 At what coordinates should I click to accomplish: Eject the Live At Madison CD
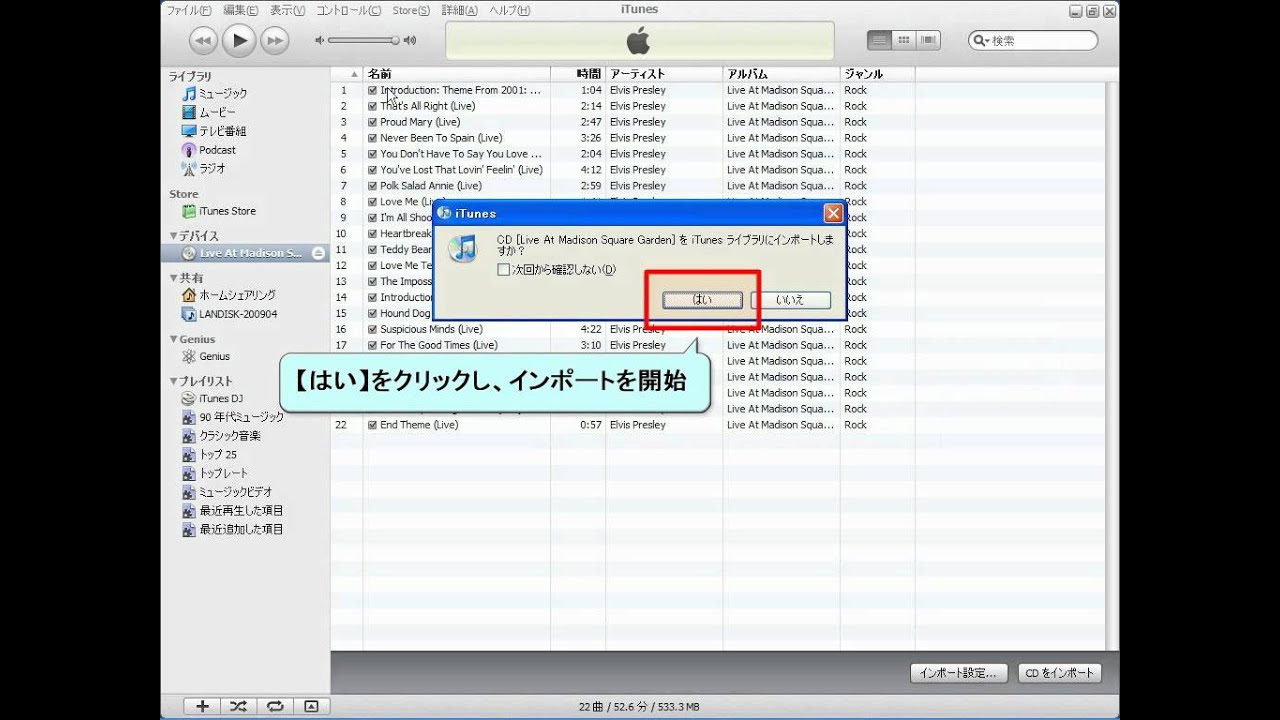(x=318, y=254)
